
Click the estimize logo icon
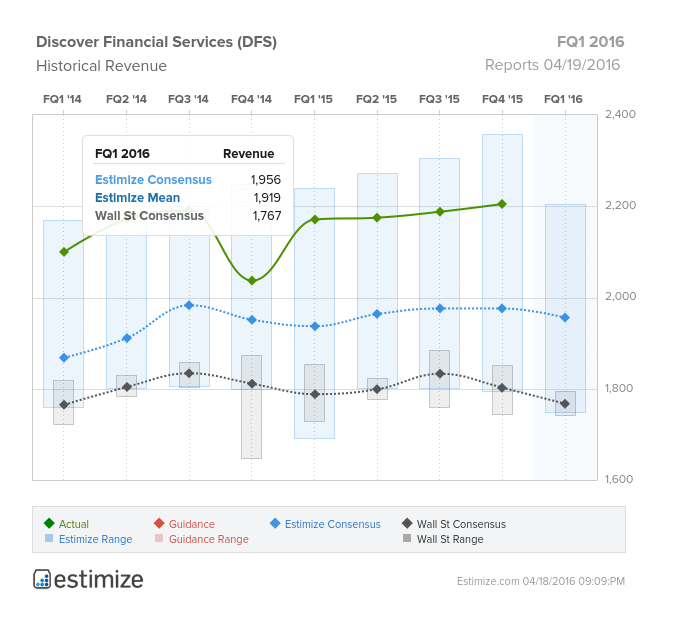click(42, 579)
